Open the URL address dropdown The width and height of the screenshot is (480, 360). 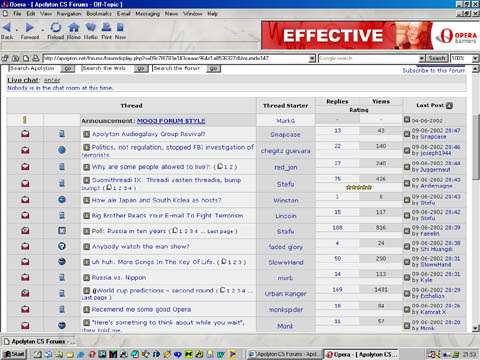pyautogui.click(x=312, y=58)
